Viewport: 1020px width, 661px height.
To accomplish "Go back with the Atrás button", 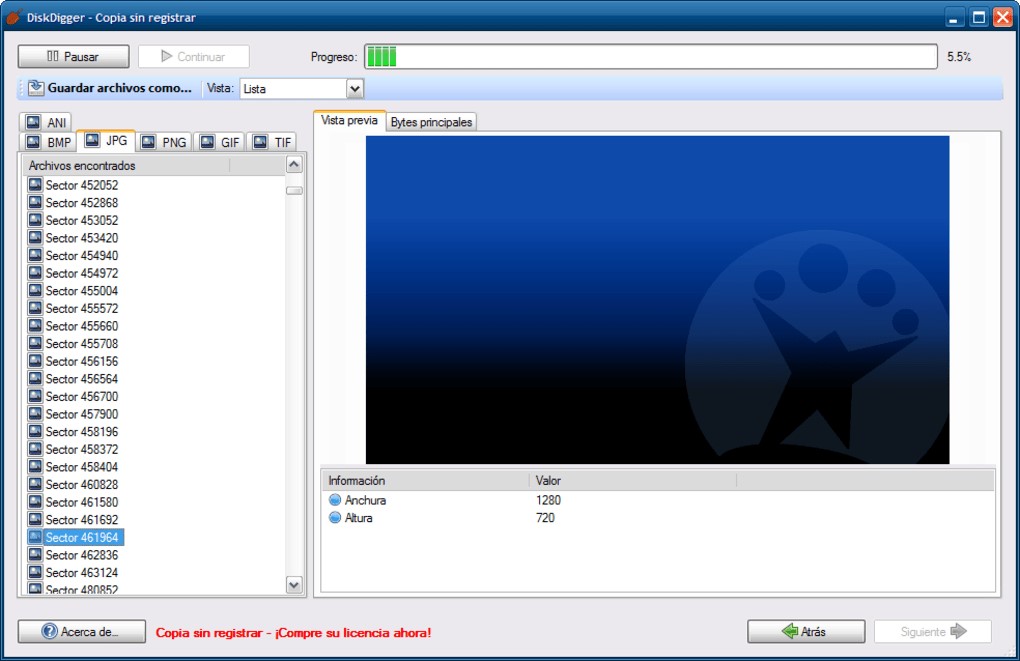I will [806, 632].
